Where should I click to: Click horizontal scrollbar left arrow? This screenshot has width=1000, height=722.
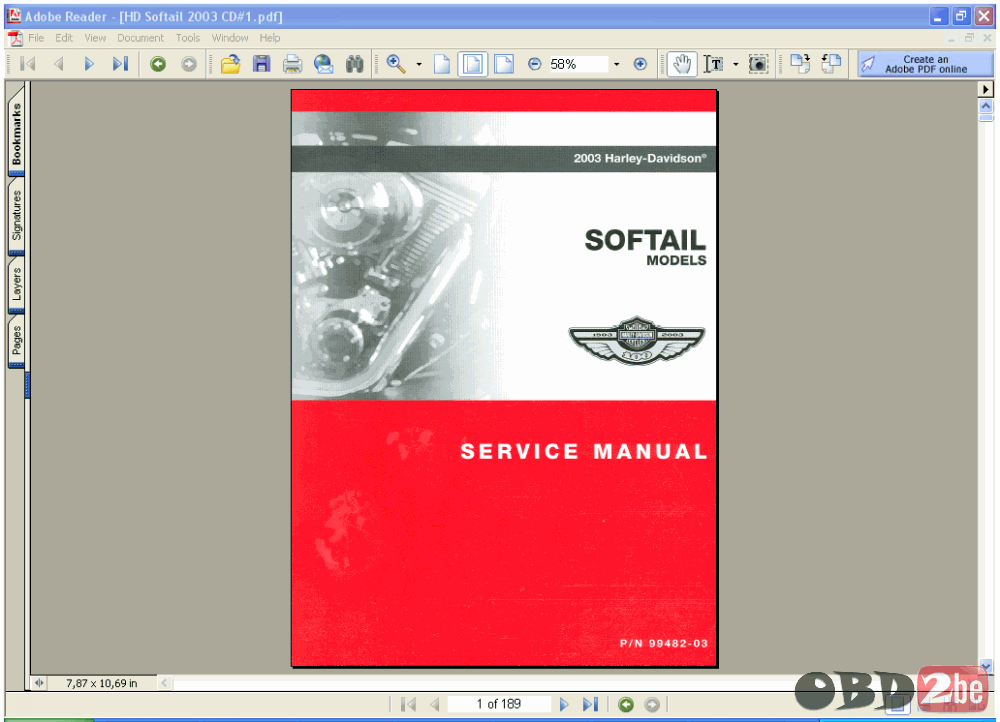(164, 683)
